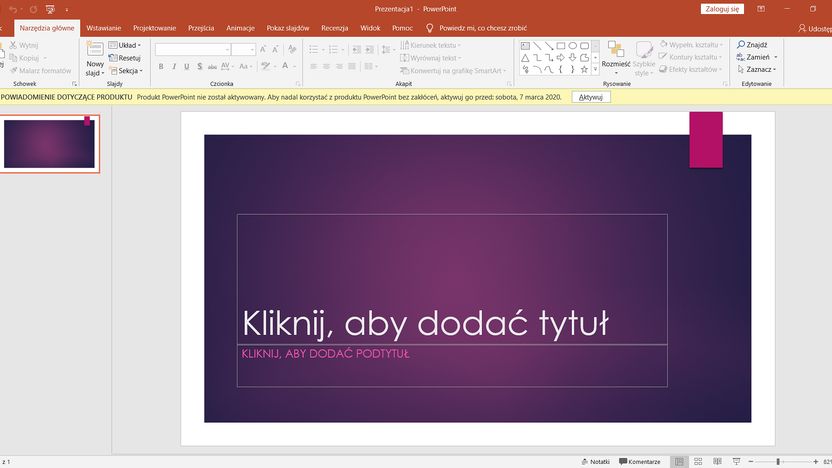Select the right arrow shape
Viewport: 832px width, 468px height.
[561, 58]
